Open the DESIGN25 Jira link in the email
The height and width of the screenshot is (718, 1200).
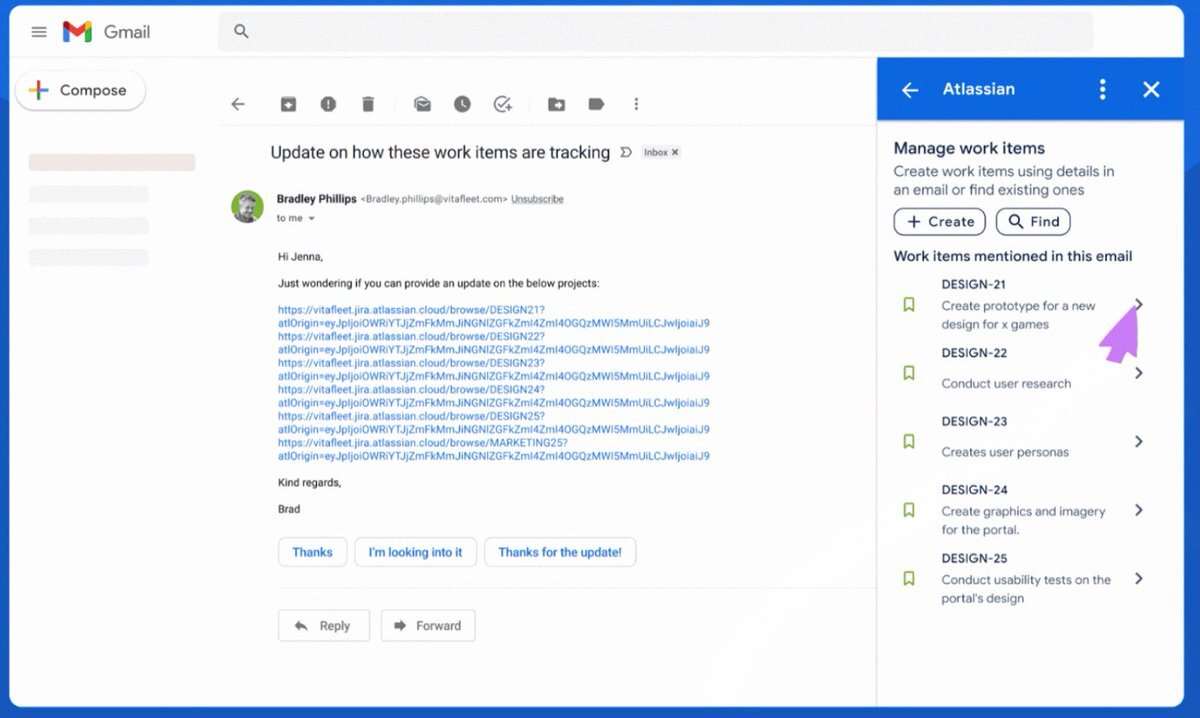pos(494,423)
